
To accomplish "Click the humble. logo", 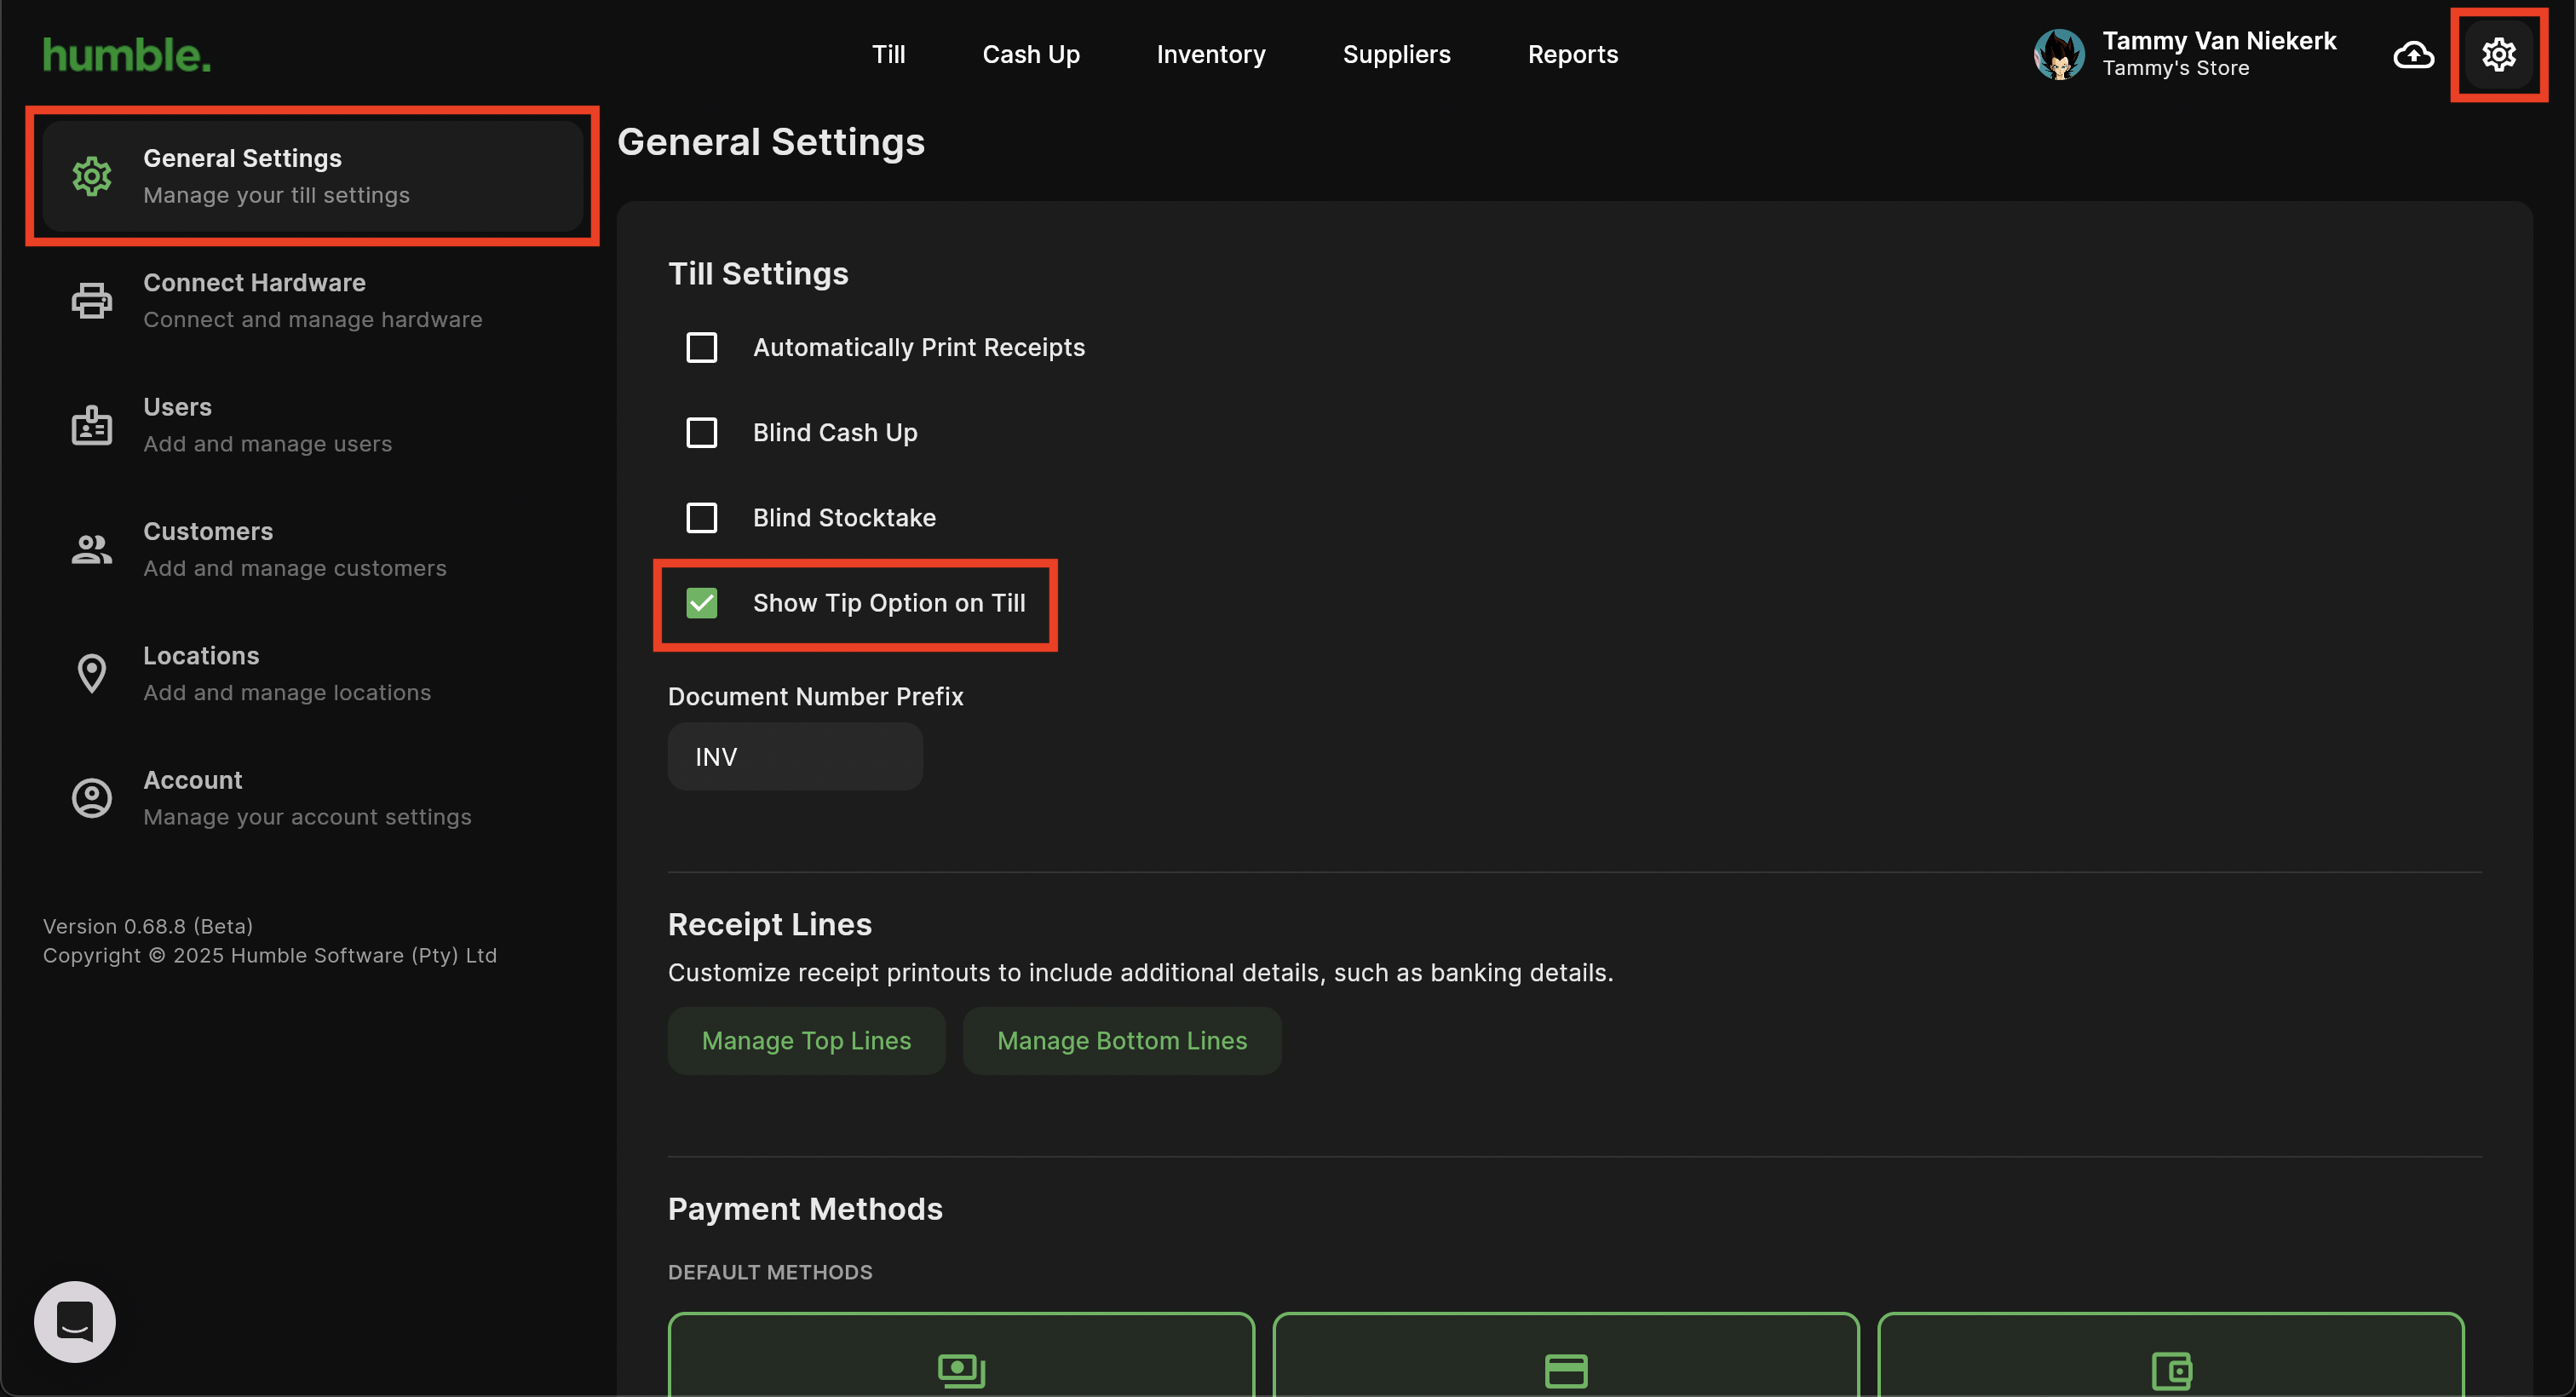I will (x=127, y=55).
